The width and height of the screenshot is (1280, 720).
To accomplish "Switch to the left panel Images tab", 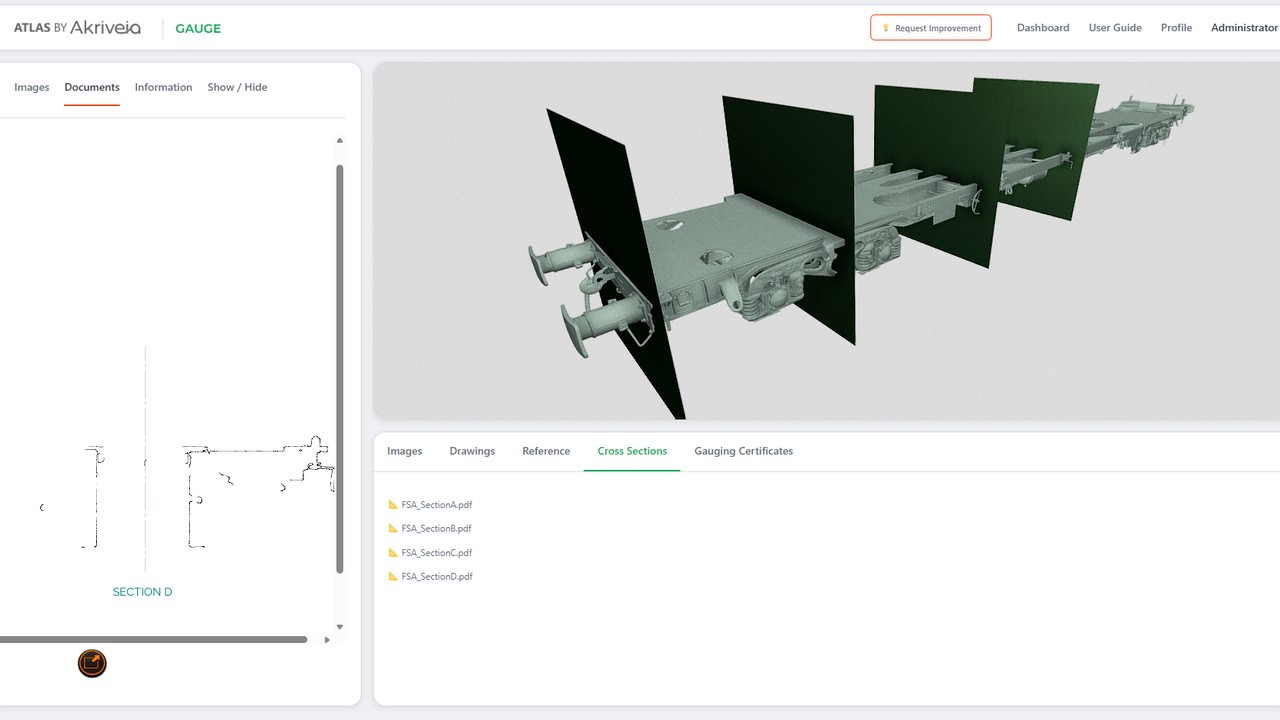I will tap(32, 87).
